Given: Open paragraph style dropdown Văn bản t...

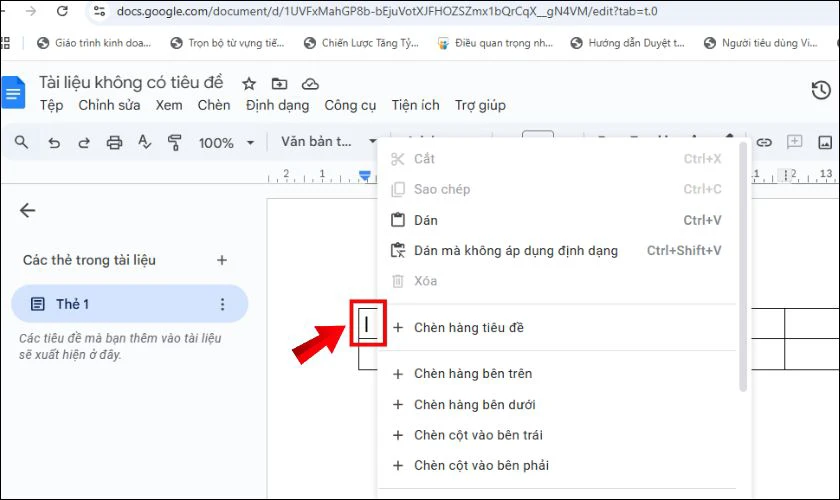Looking at the screenshot, I should point(328,141).
